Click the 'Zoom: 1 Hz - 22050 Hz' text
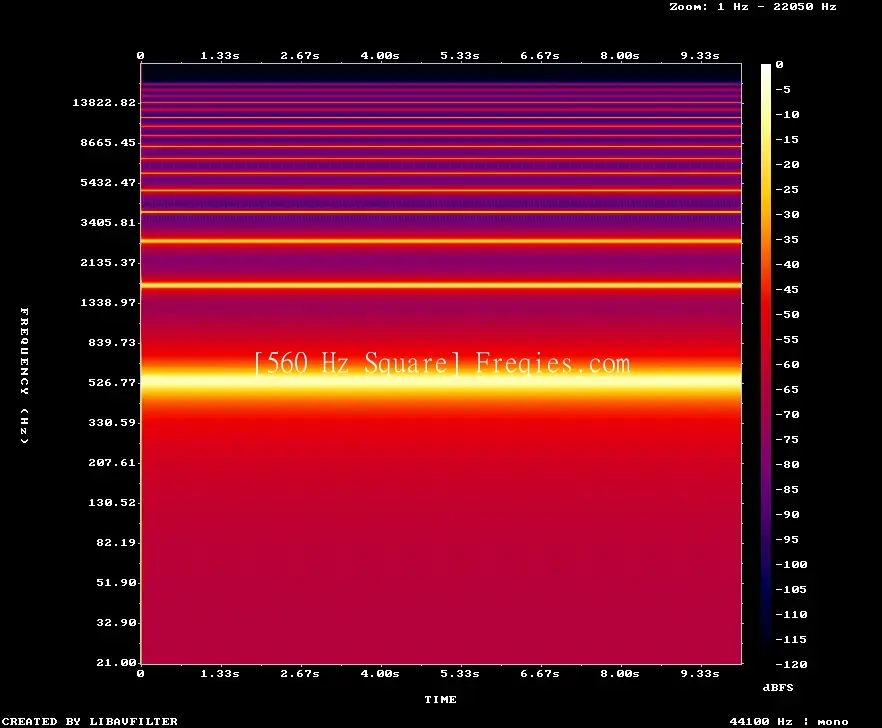 point(753,7)
